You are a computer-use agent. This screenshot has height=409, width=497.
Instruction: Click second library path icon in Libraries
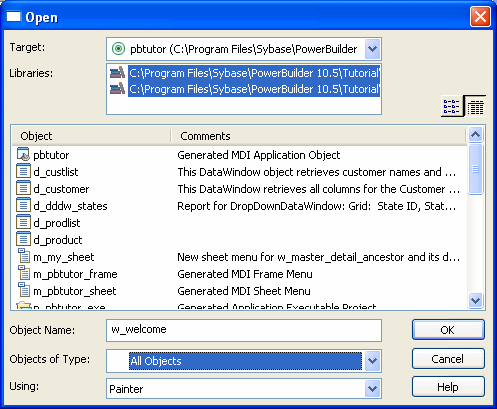[x=117, y=89]
